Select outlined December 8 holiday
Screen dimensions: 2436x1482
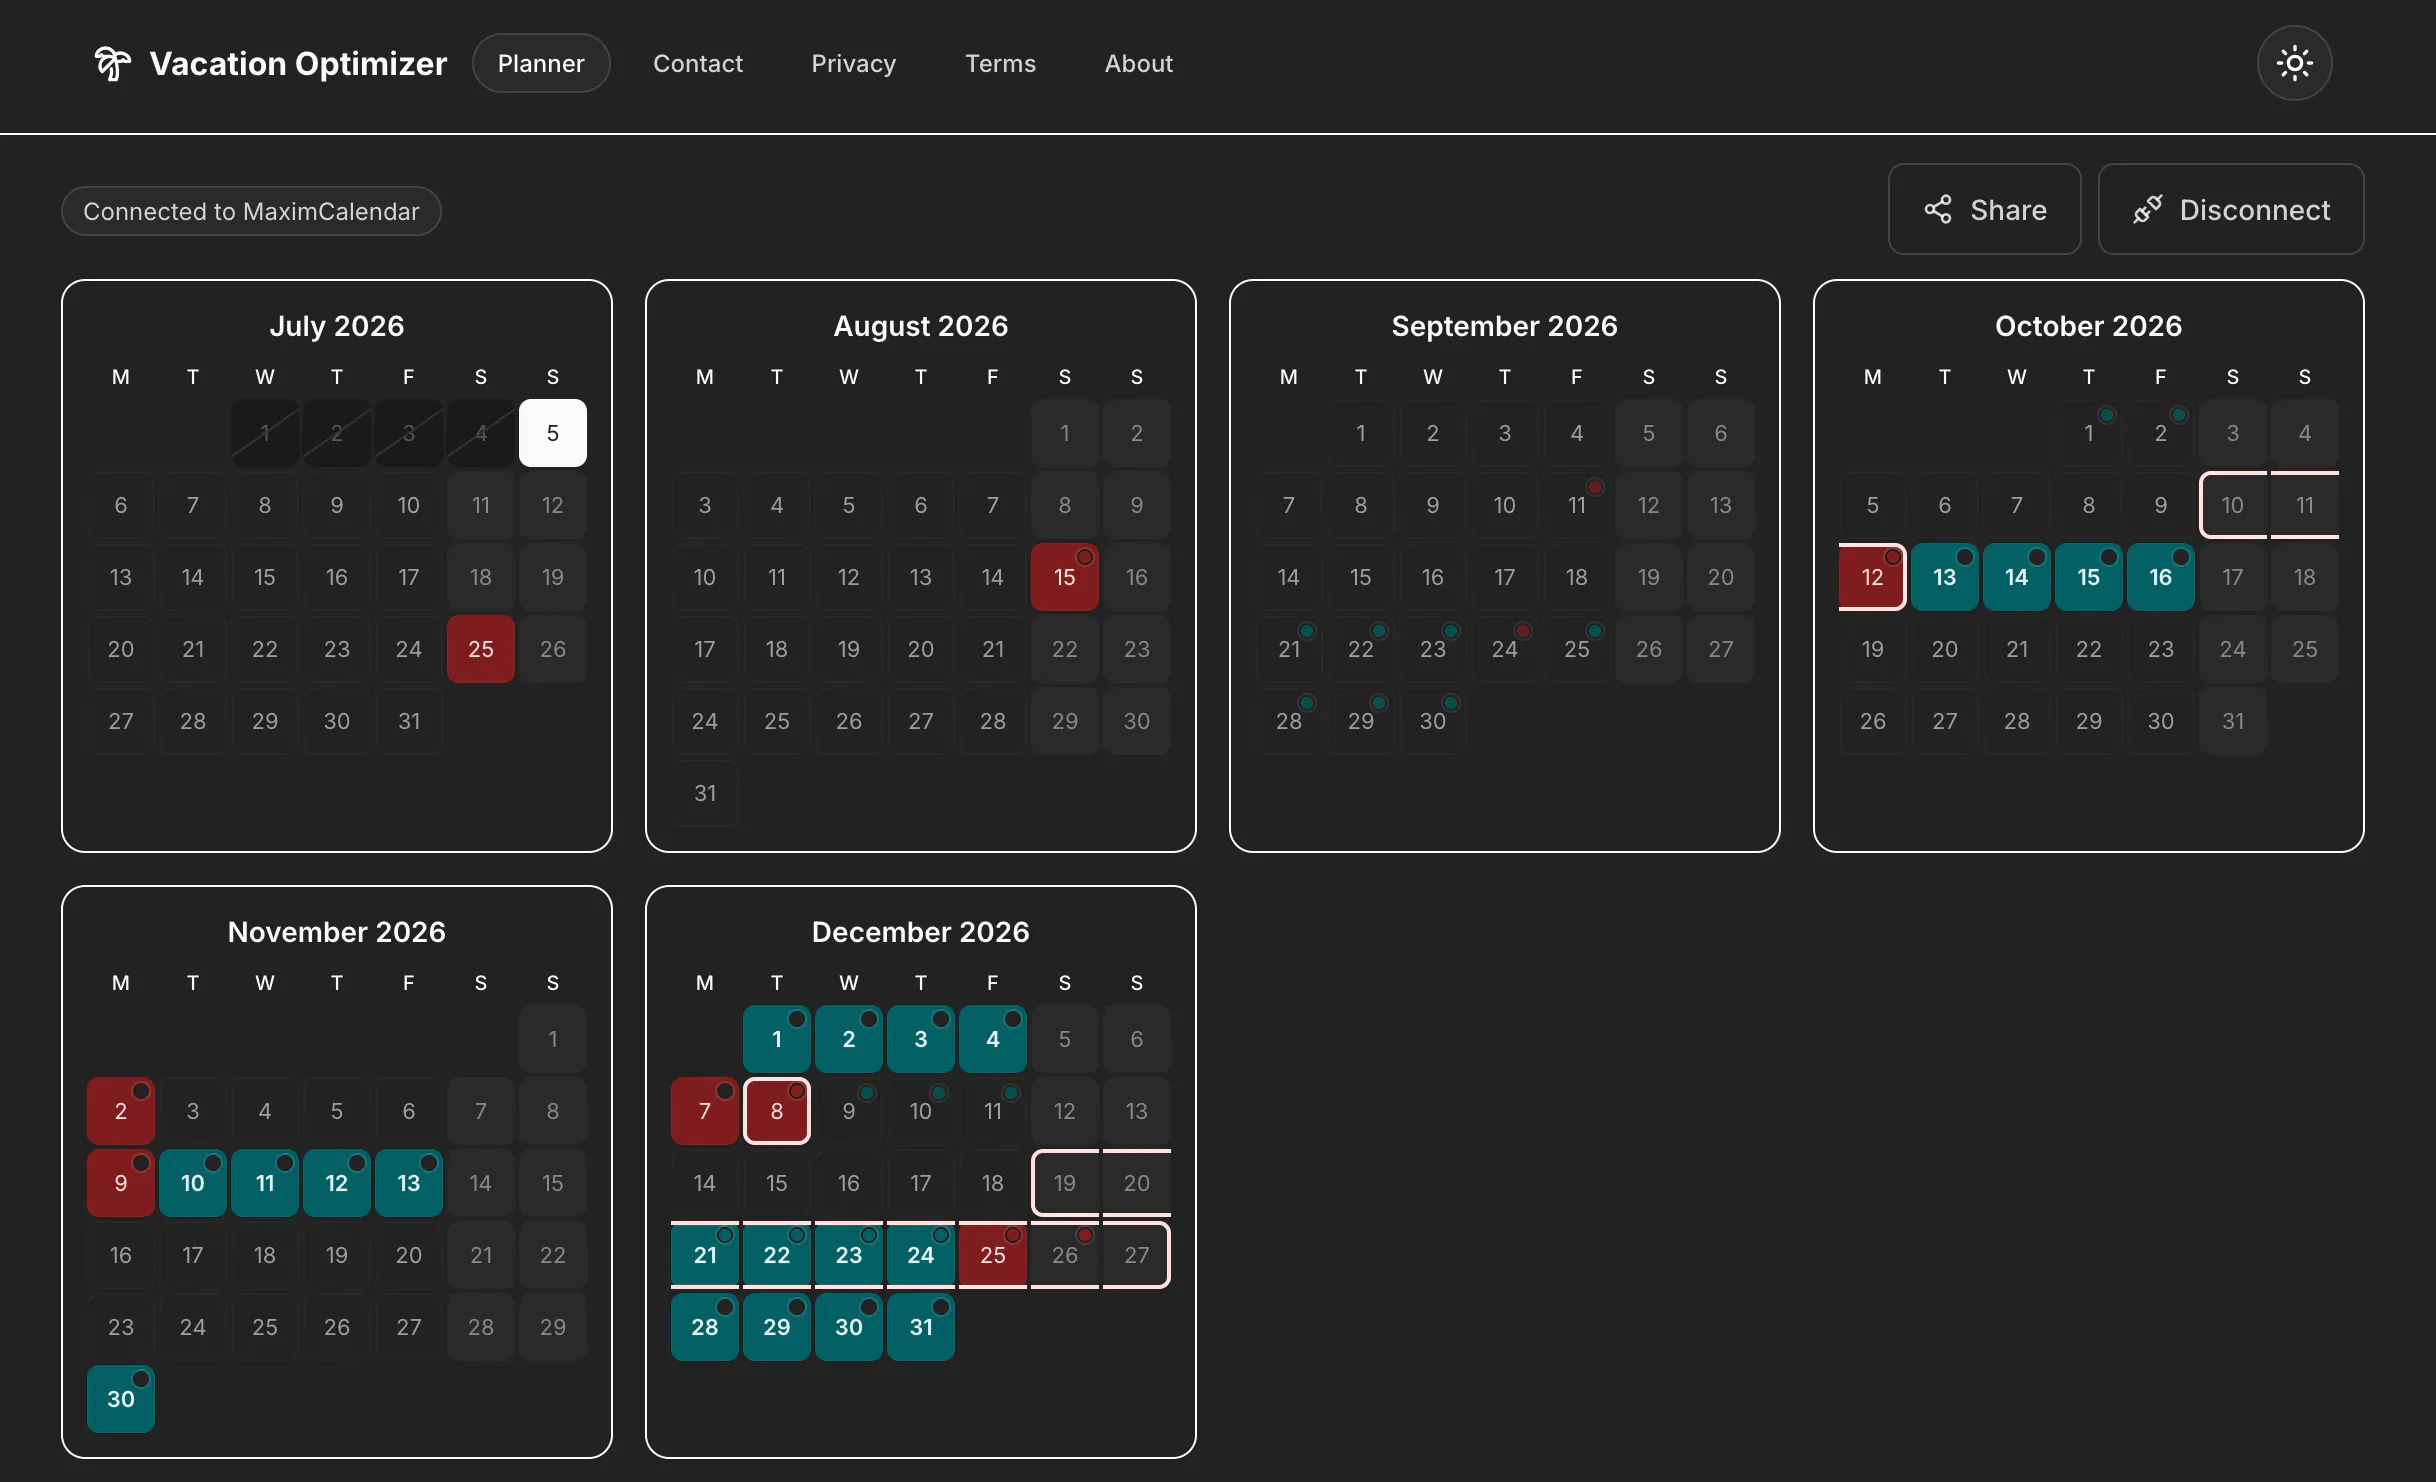tap(777, 1111)
